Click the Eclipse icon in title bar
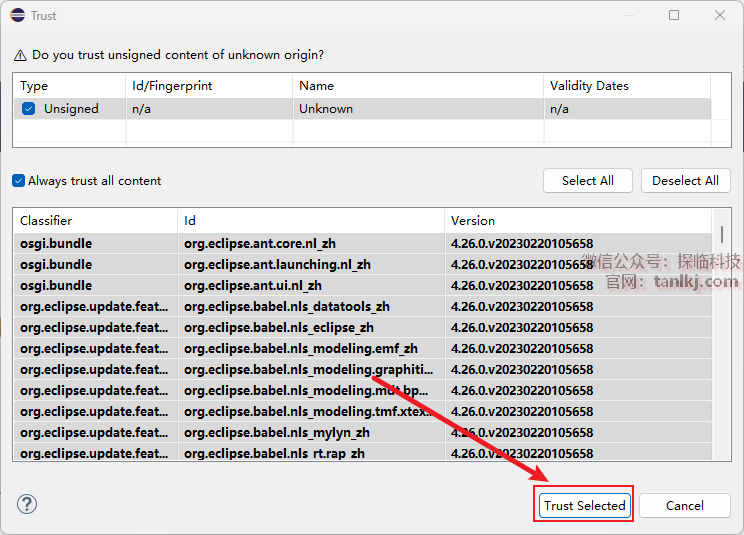Screen dimensions: 744x535 click(x=15, y=15)
